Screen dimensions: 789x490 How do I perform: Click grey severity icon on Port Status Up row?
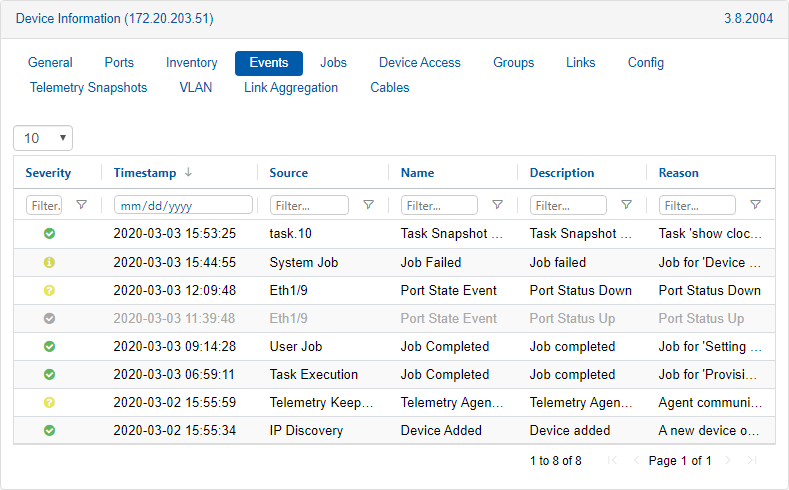tap(49, 319)
